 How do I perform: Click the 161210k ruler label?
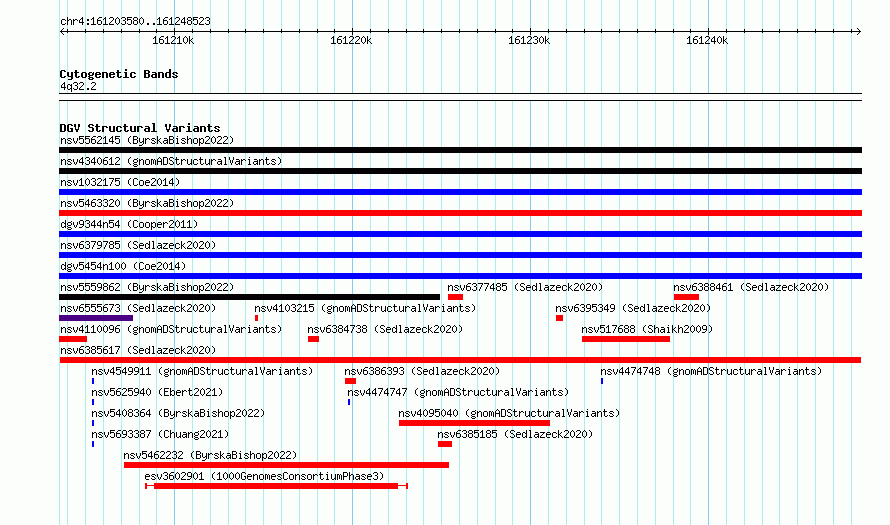coord(173,40)
